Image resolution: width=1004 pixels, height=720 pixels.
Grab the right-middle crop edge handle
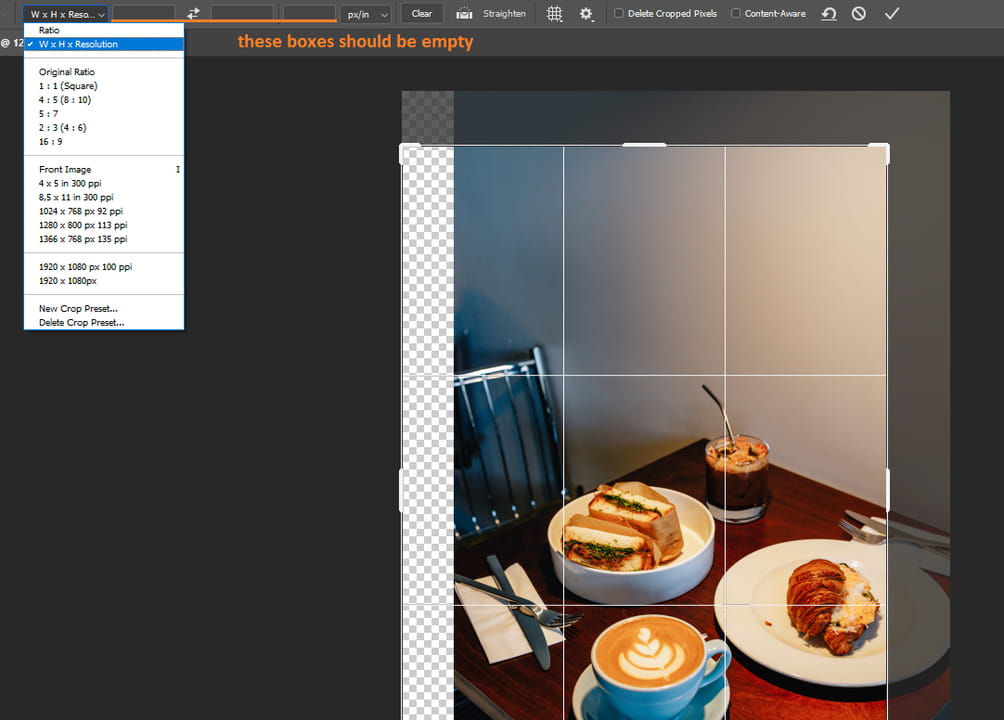[x=887, y=490]
